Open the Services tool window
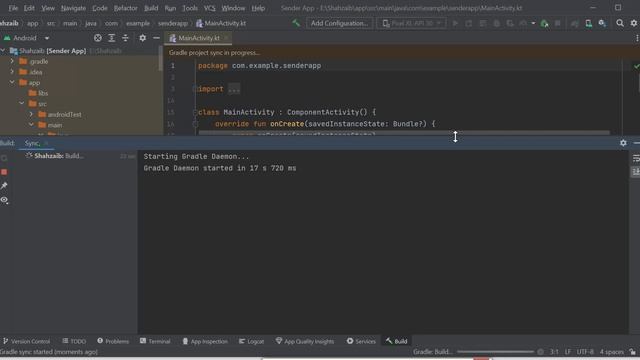This screenshot has width=640, height=360. click(361, 341)
